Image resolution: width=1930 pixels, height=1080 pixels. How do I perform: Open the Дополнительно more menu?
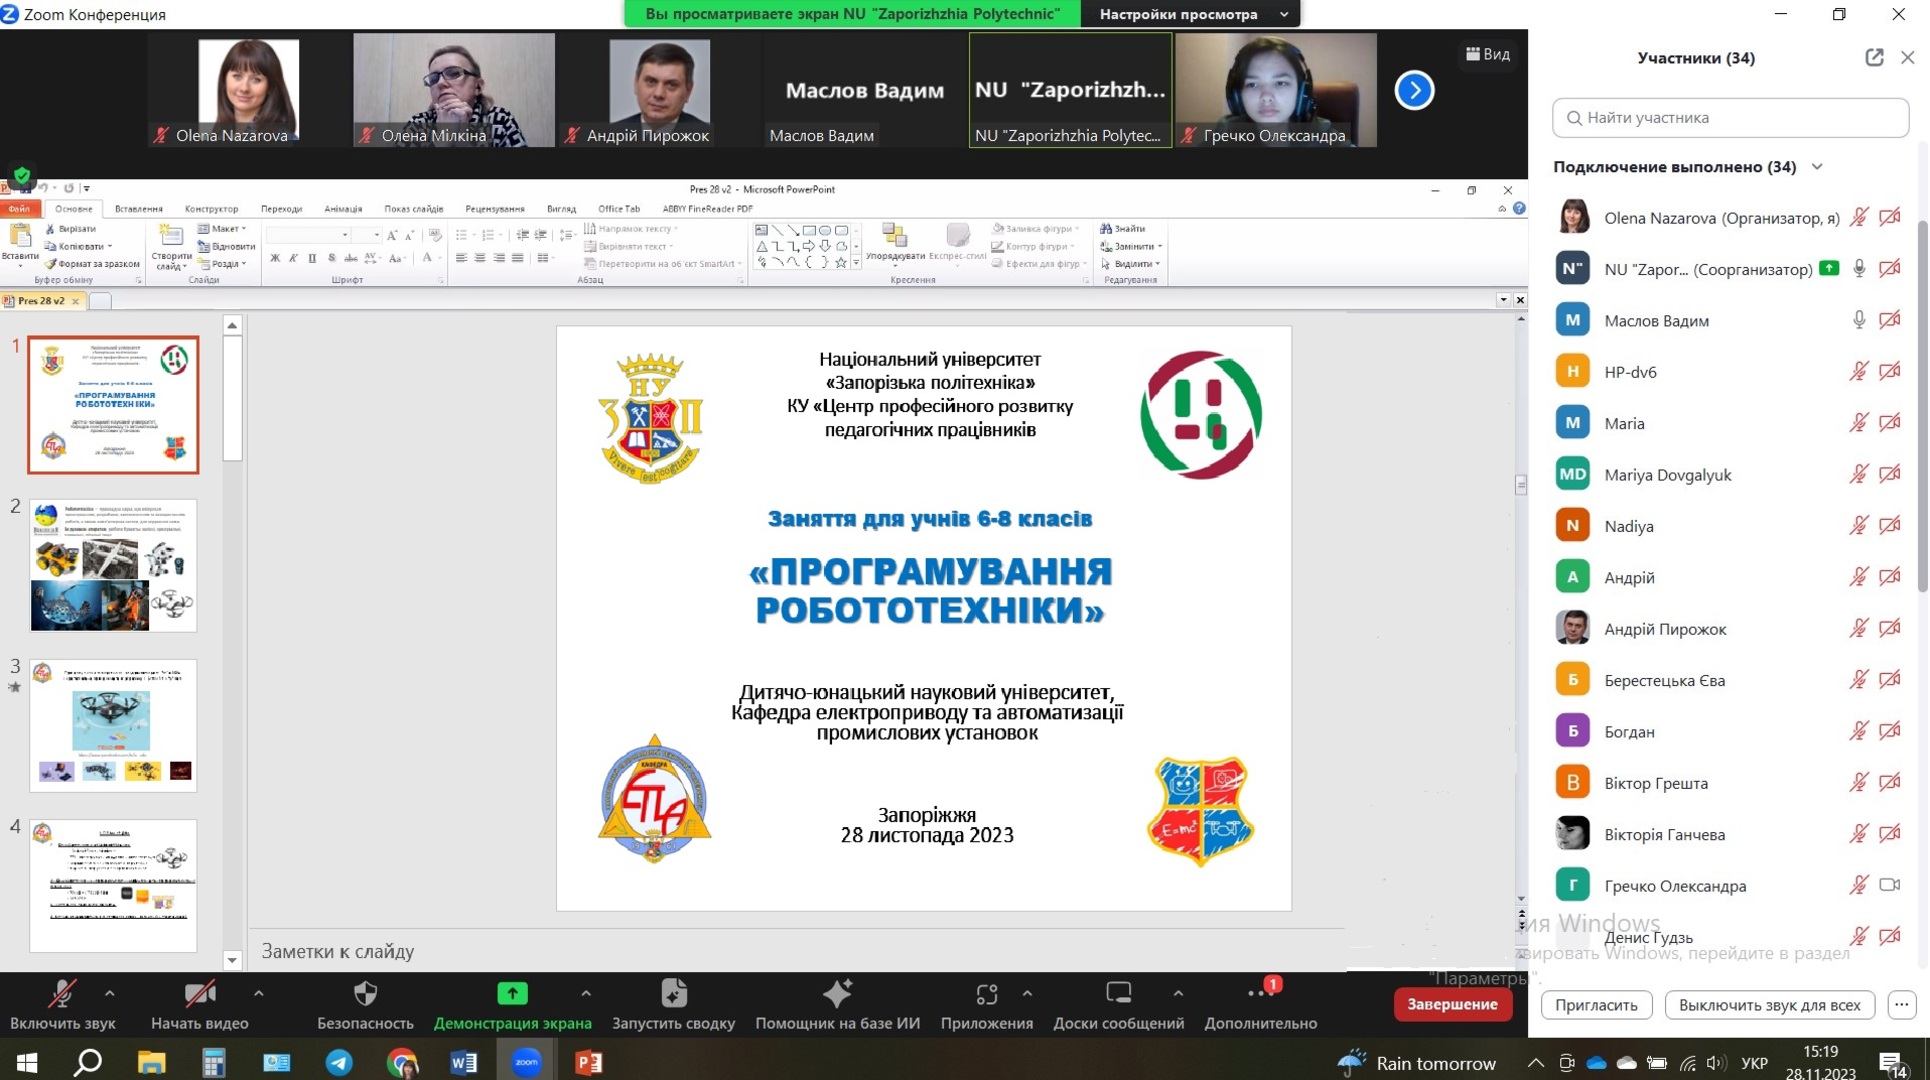click(1259, 994)
